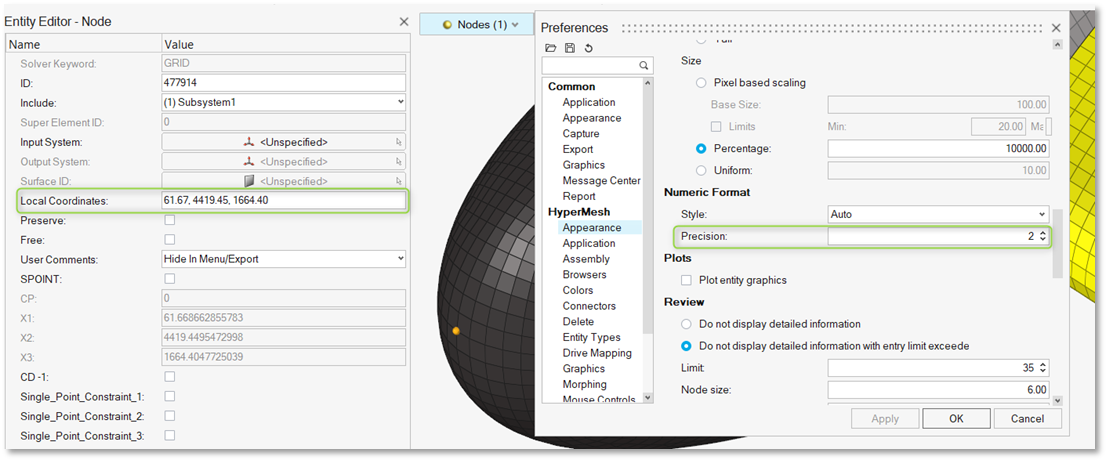
Task: Click the Input System axis icon
Action: (249, 142)
